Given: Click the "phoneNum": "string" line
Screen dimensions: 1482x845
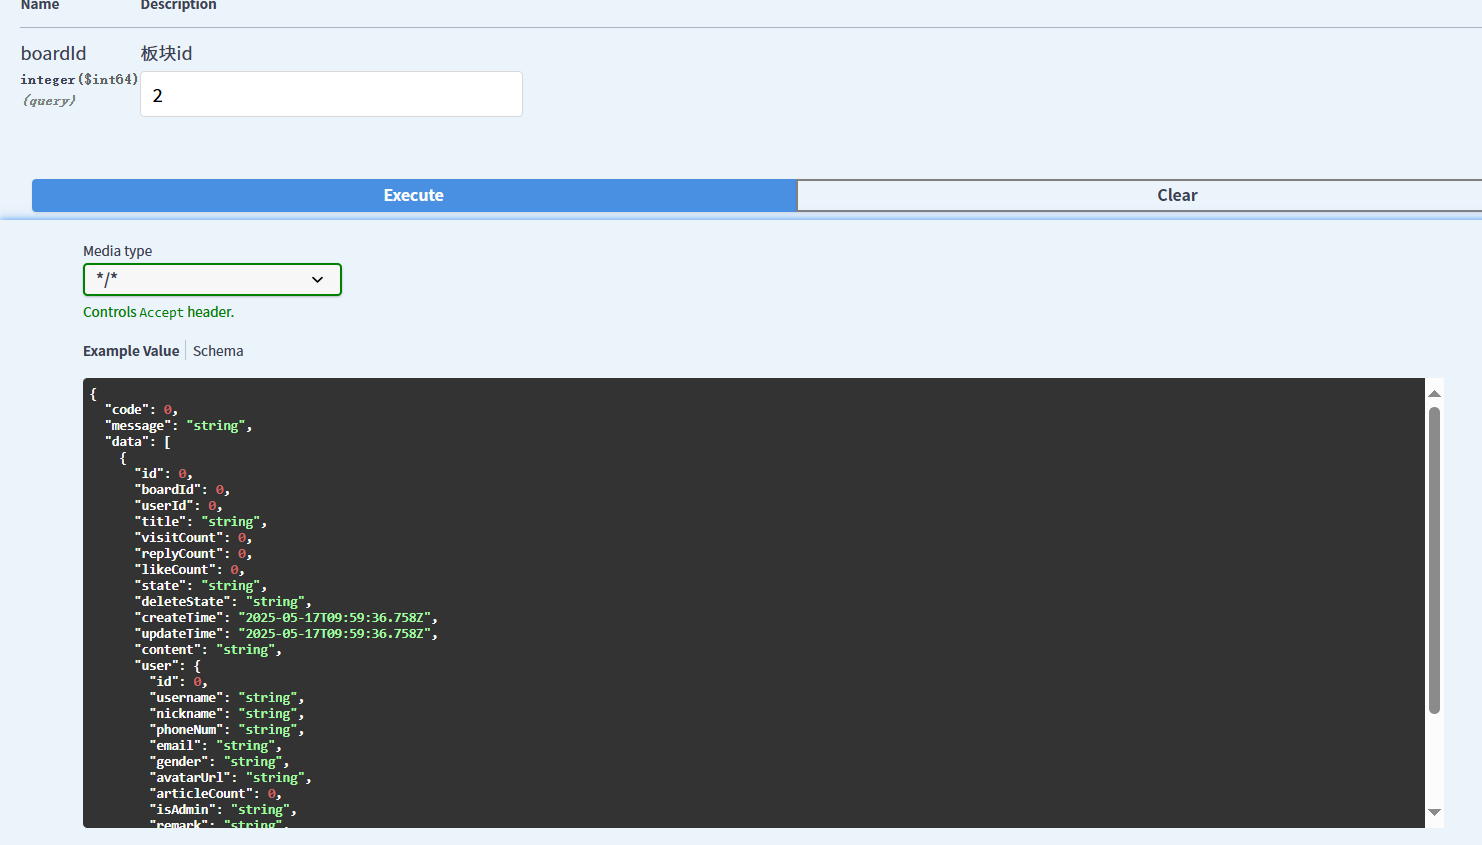Looking at the screenshot, I should coord(227,729).
